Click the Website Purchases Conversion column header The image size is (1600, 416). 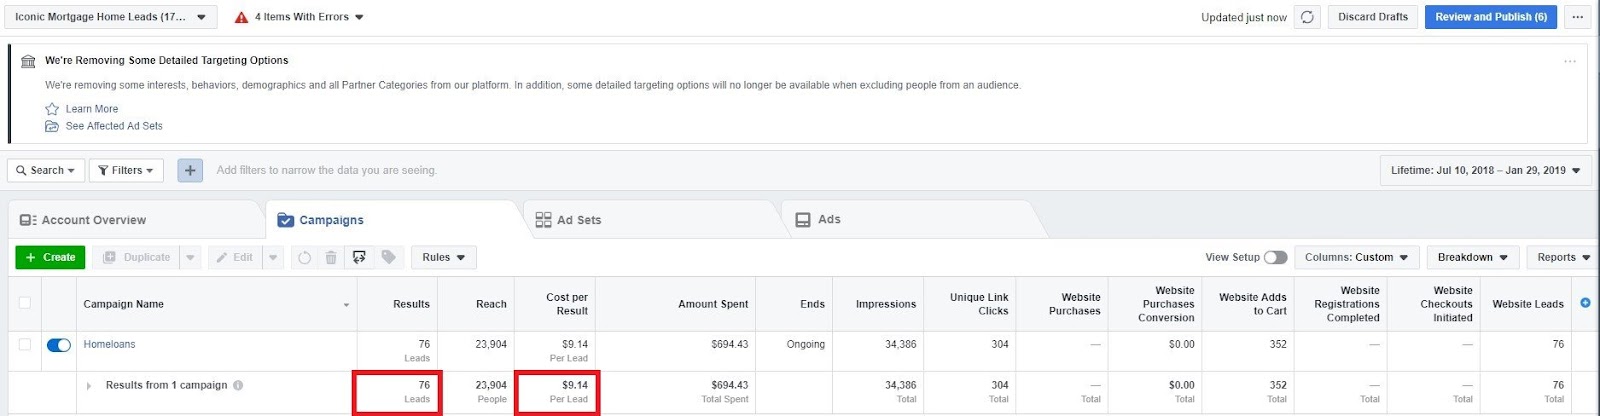[1156, 304]
